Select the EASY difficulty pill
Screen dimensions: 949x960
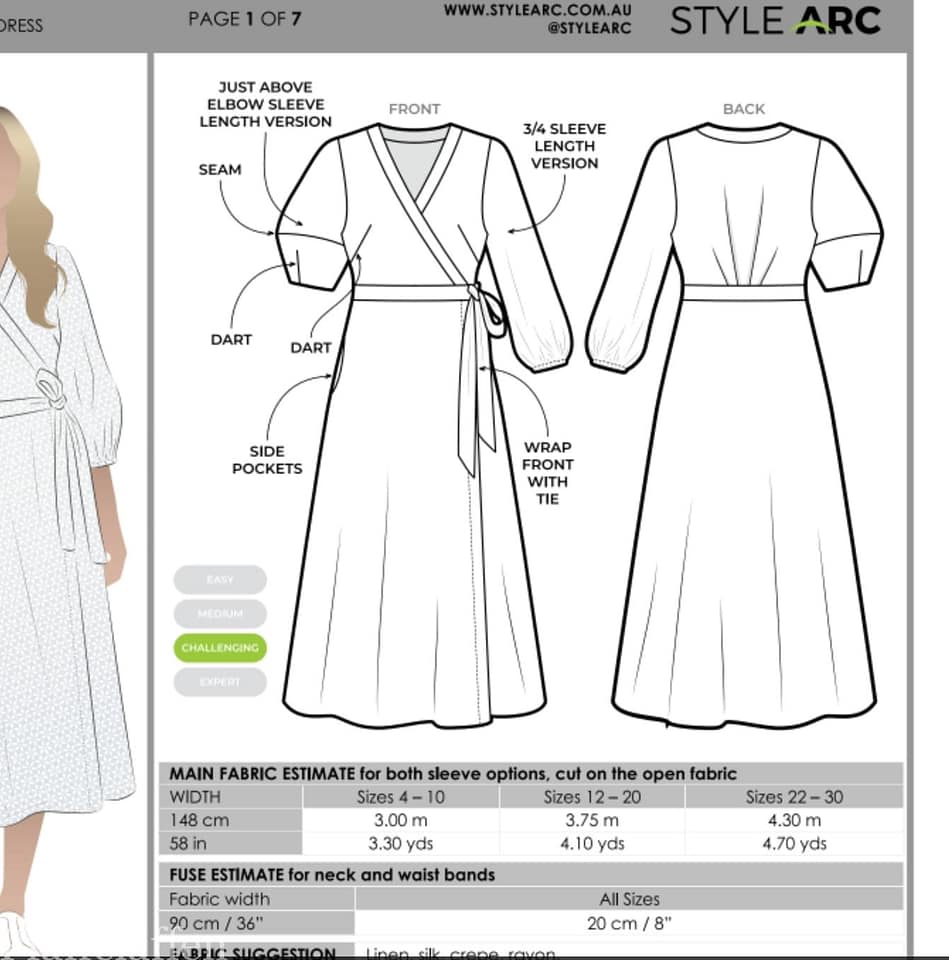(220, 580)
